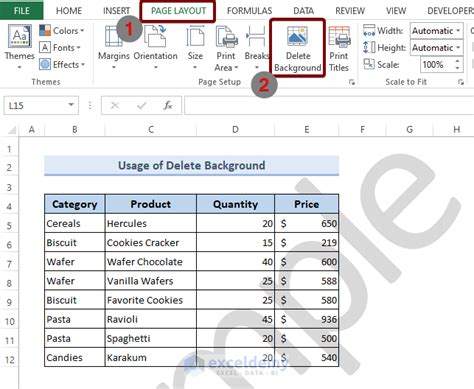Cancel the formula bar entry
The height and width of the screenshot is (389, 474).
115,106
